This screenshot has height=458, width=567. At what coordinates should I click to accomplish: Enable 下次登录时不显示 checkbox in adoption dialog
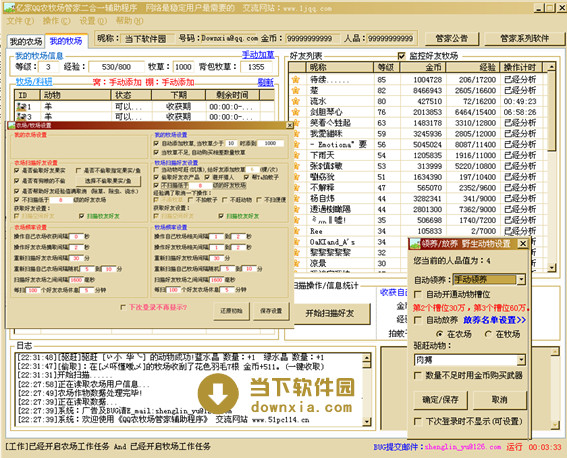tap(418, 421)
